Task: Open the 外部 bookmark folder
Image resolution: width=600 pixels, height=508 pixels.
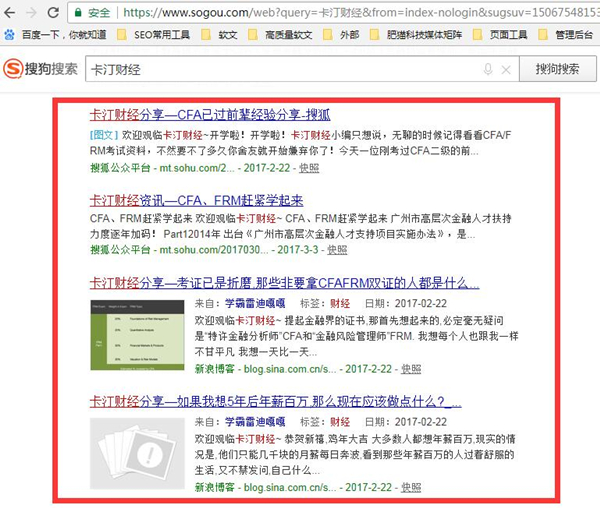Action: 341,35
